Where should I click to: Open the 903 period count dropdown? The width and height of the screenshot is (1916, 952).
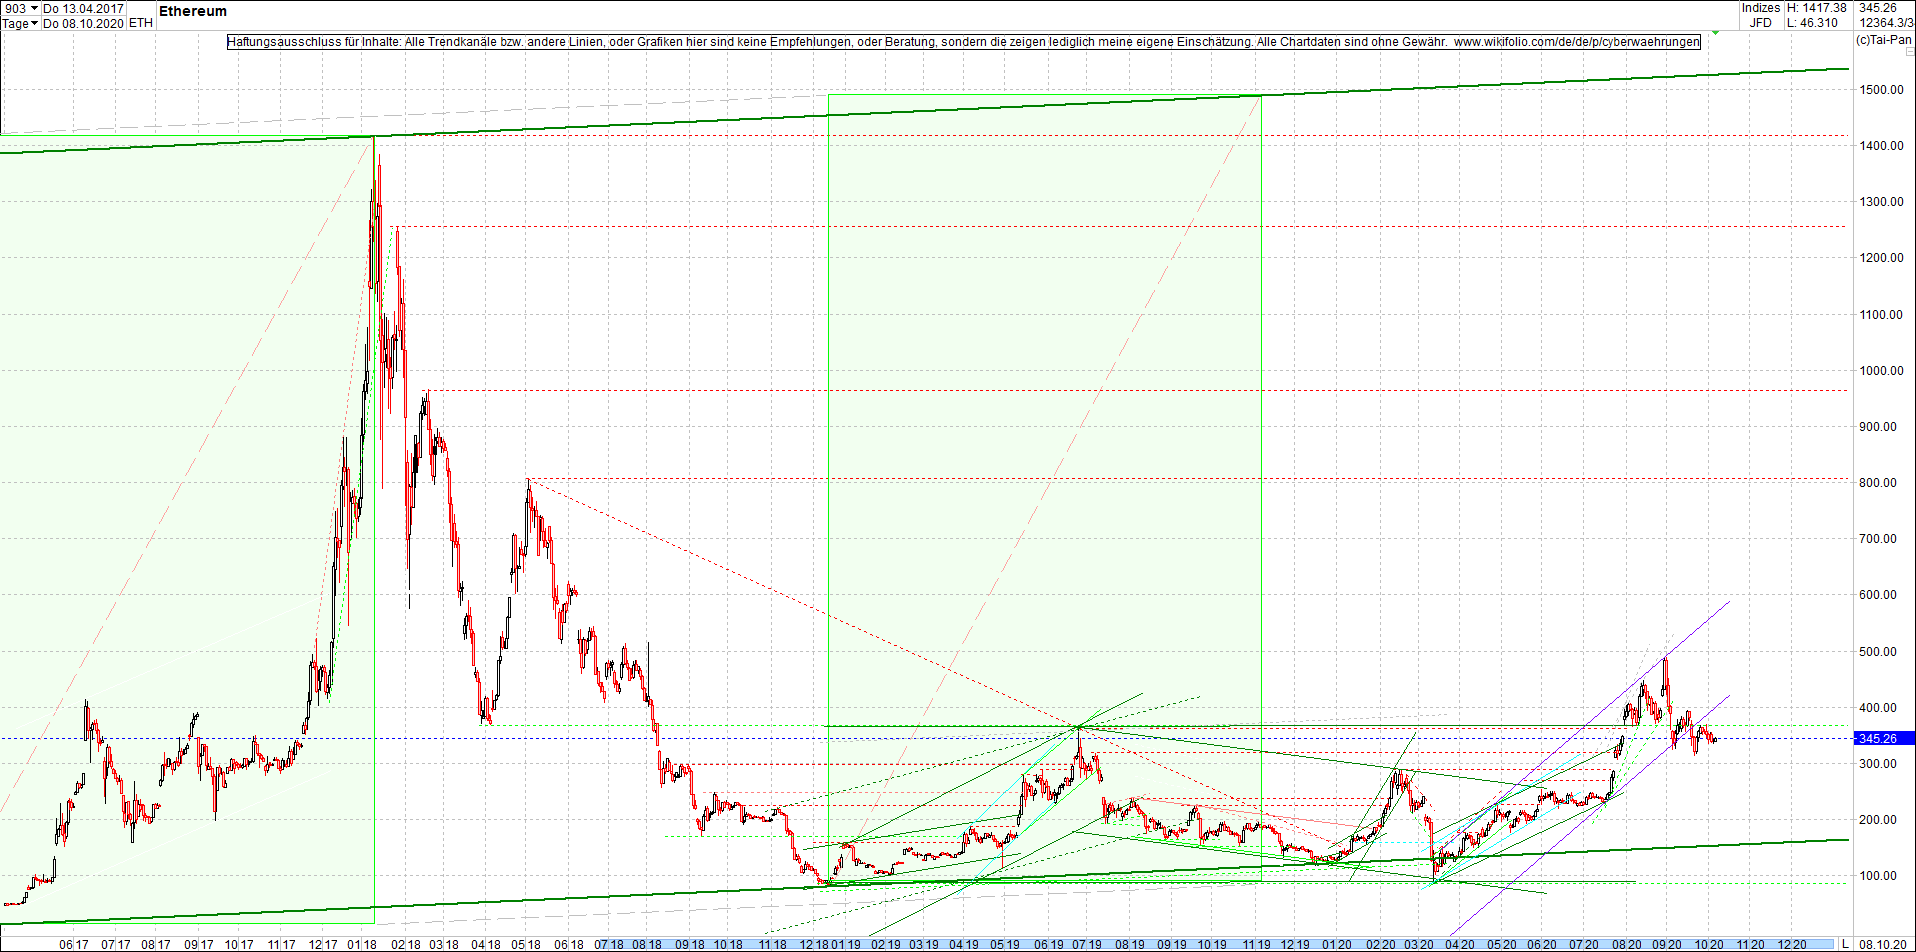pos(35,7)
